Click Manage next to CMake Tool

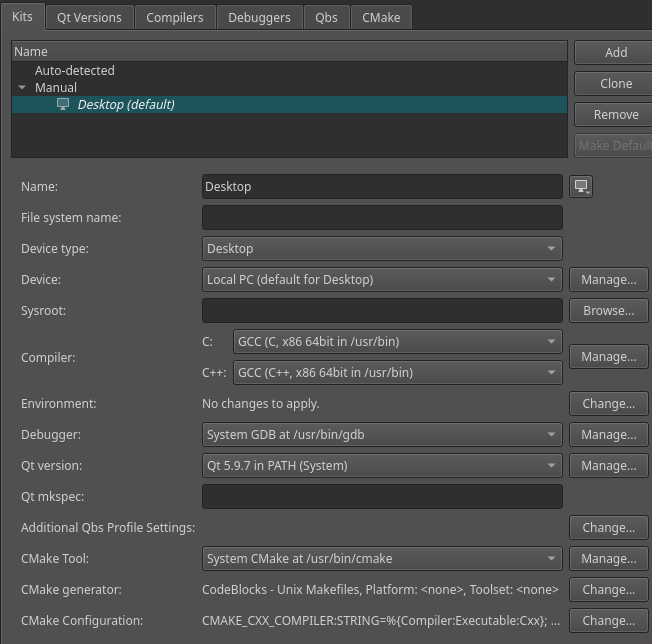click(x=608, y=558)
